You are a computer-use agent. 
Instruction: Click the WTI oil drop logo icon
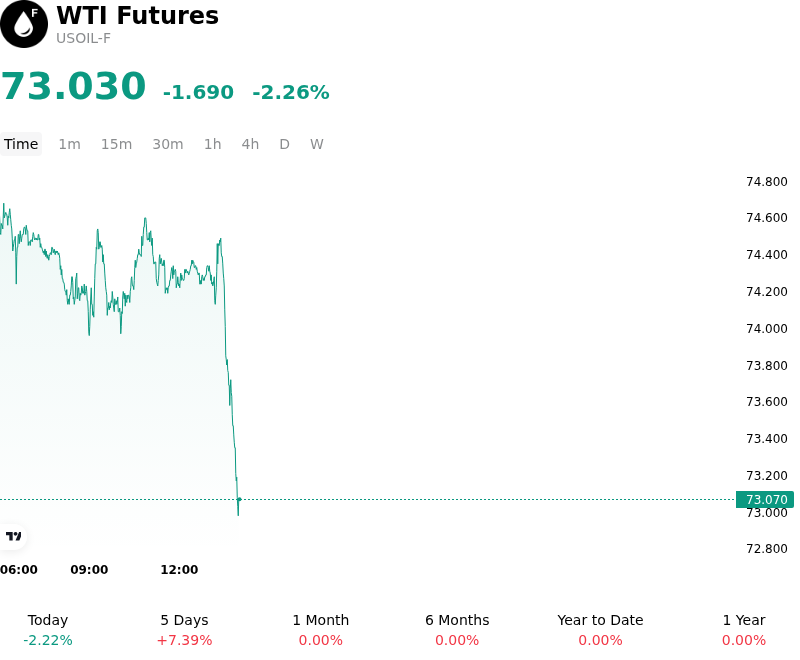24,24
